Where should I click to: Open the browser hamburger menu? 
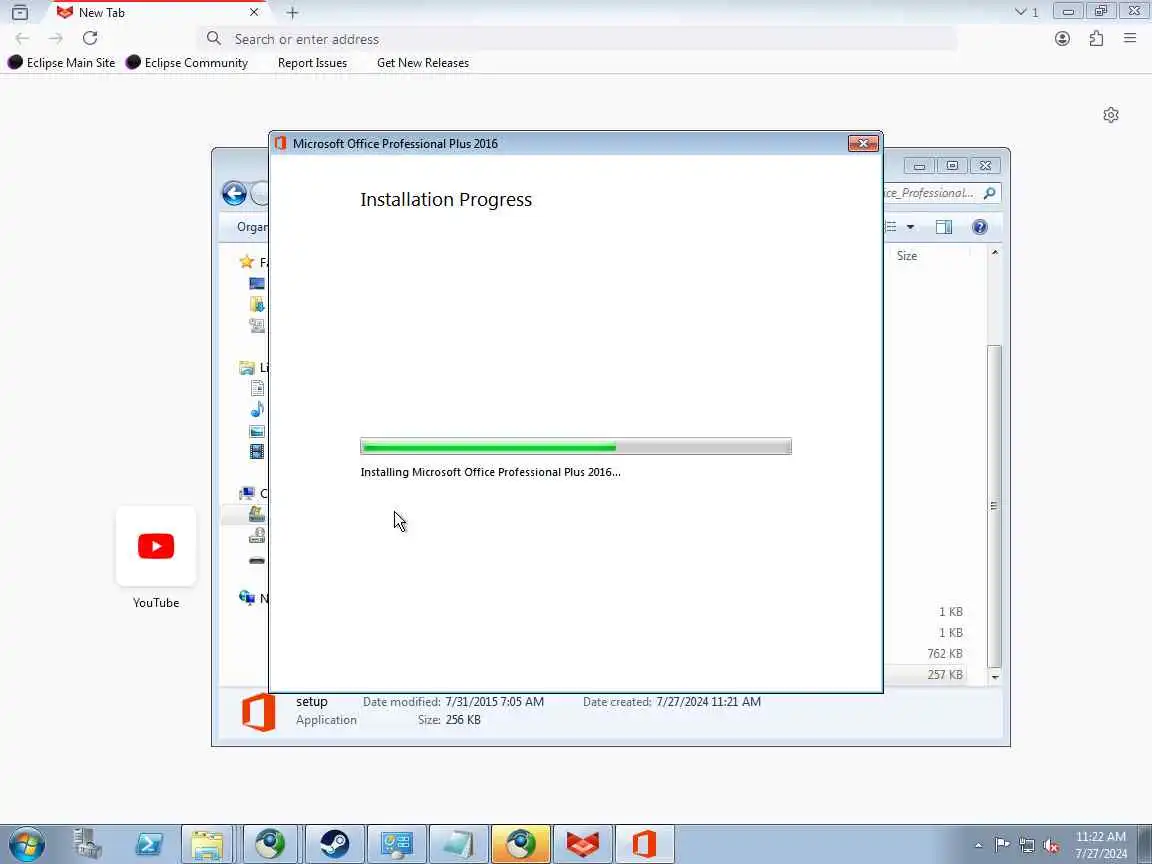[x=1130, y=38]
